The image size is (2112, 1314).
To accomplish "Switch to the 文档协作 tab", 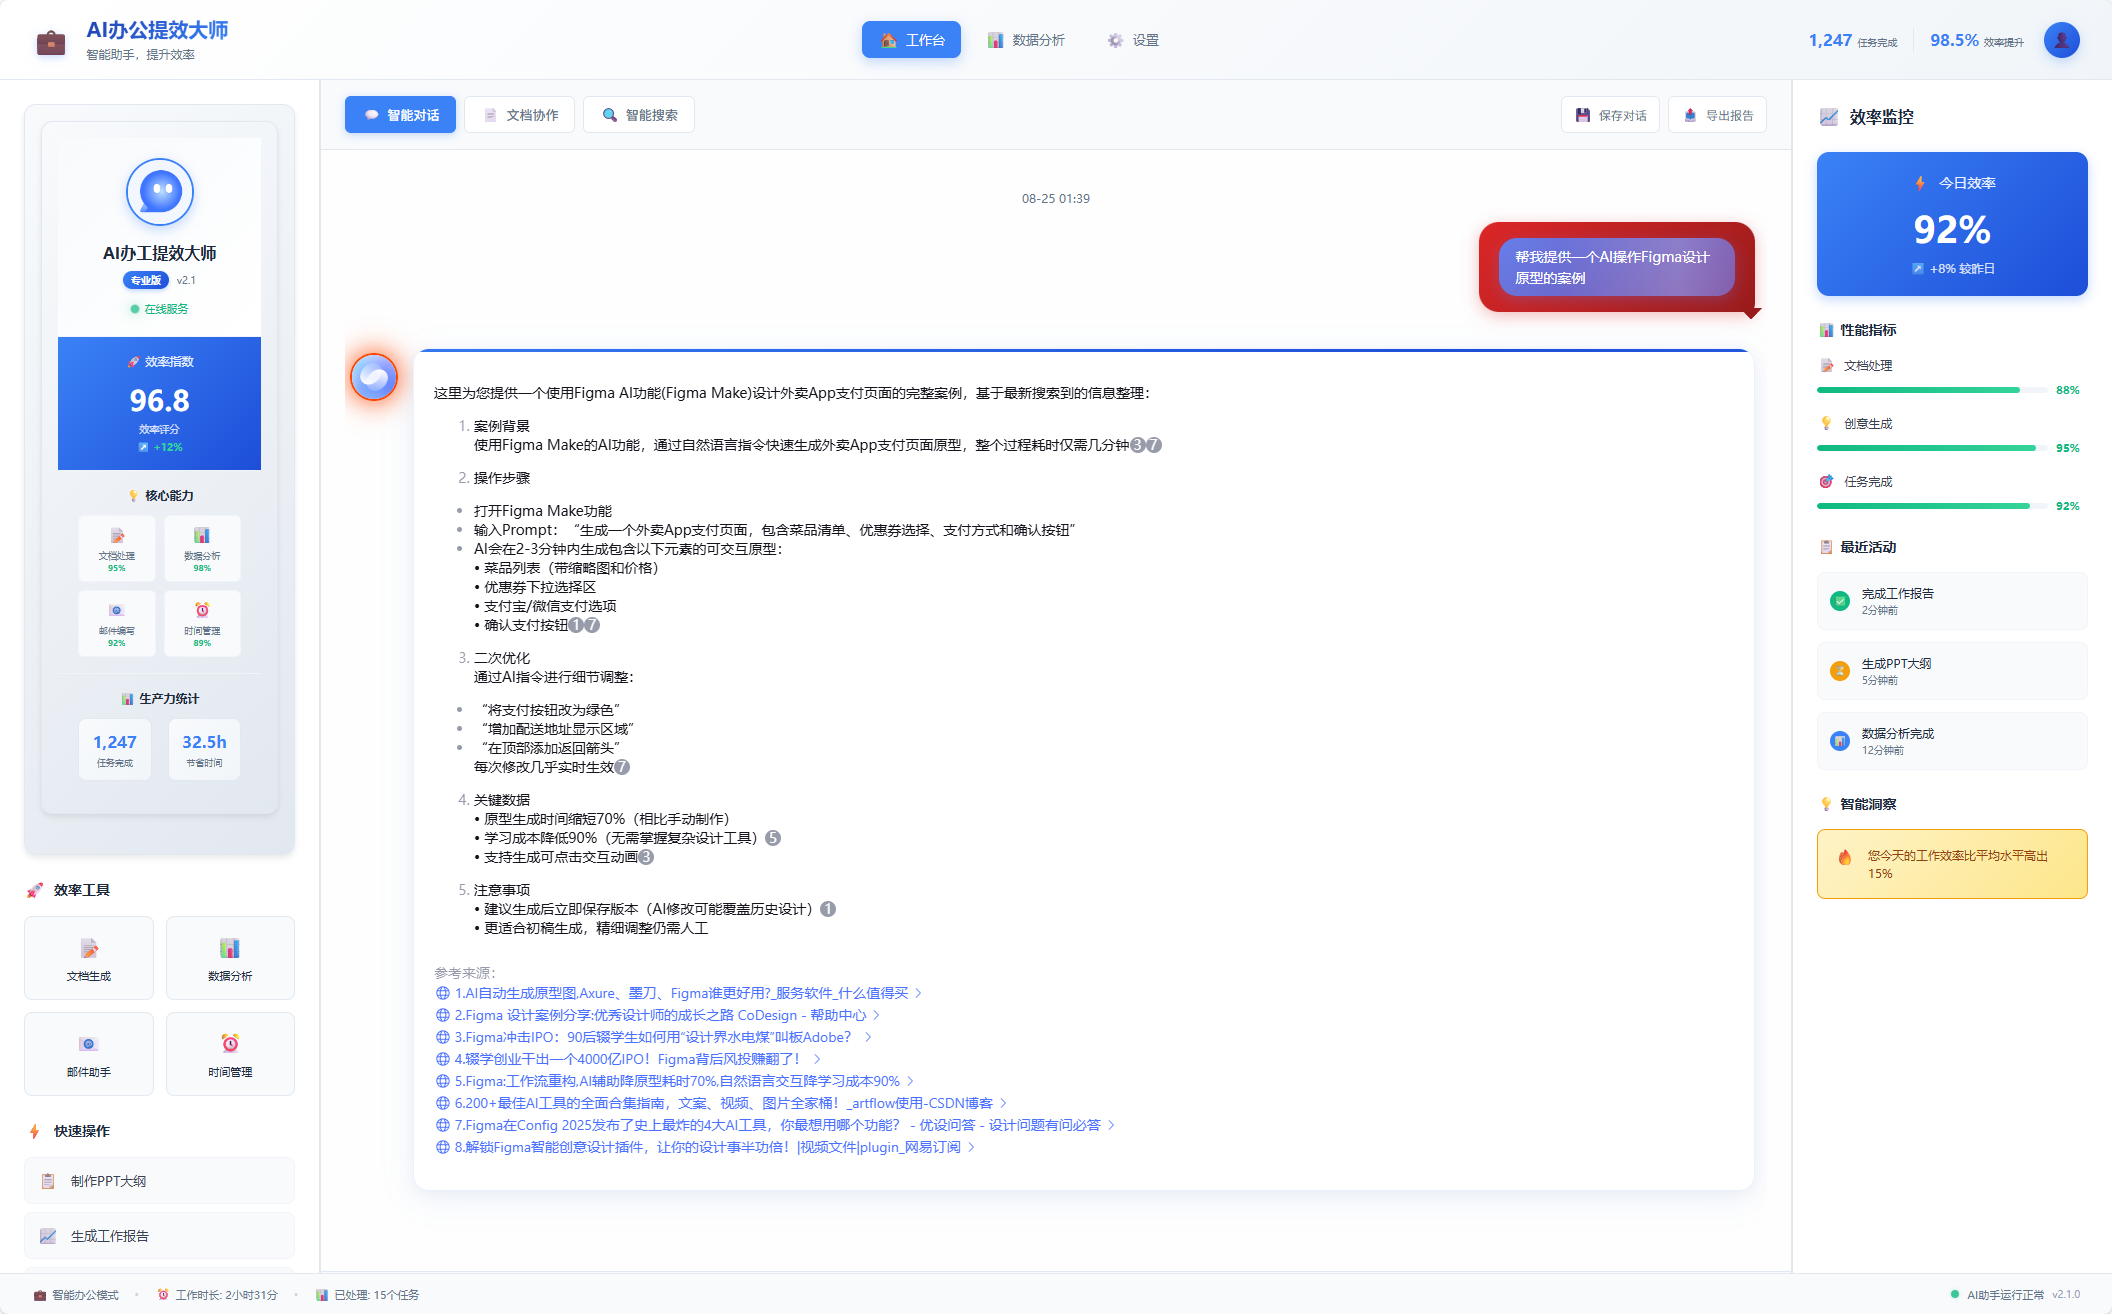I will pyautogui.click(x=520, y=115).
